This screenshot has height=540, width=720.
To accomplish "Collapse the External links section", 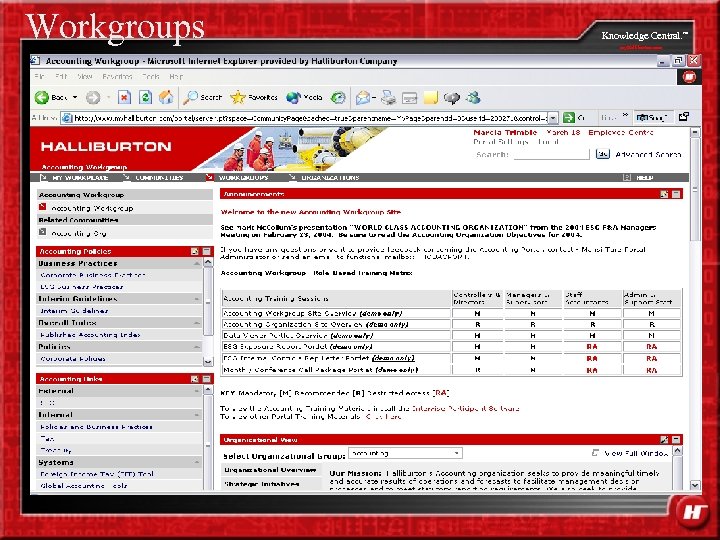I will pyautogui.click(x=197, y=391).
